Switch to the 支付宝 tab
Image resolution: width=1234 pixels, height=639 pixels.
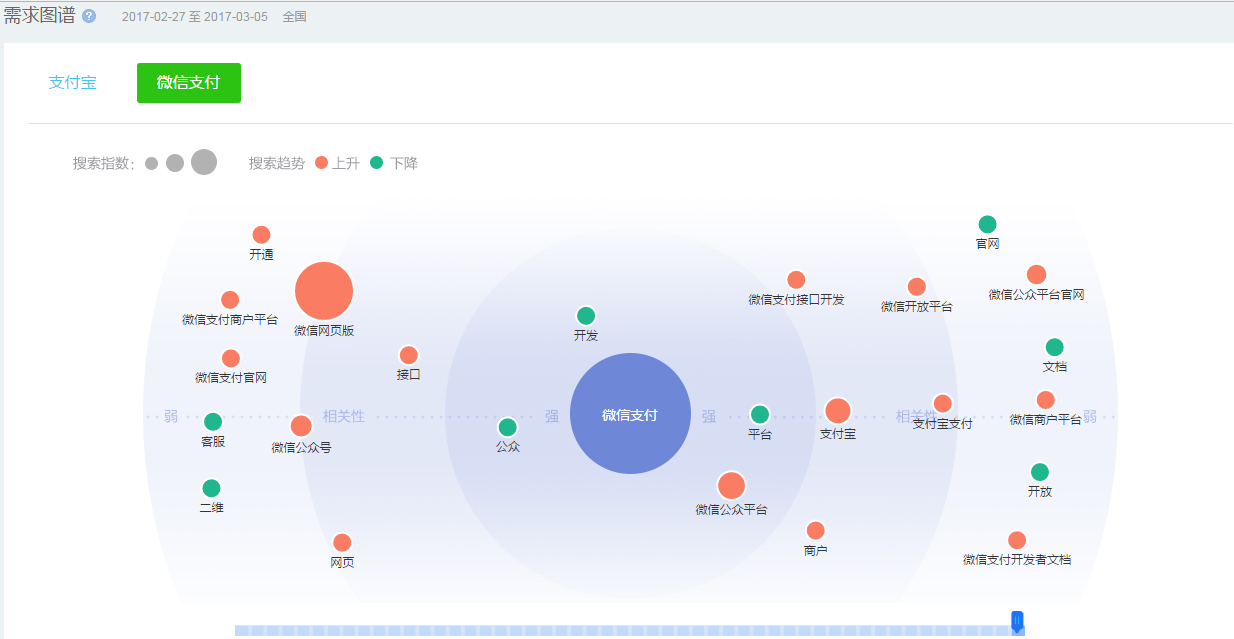click(73, 83)
